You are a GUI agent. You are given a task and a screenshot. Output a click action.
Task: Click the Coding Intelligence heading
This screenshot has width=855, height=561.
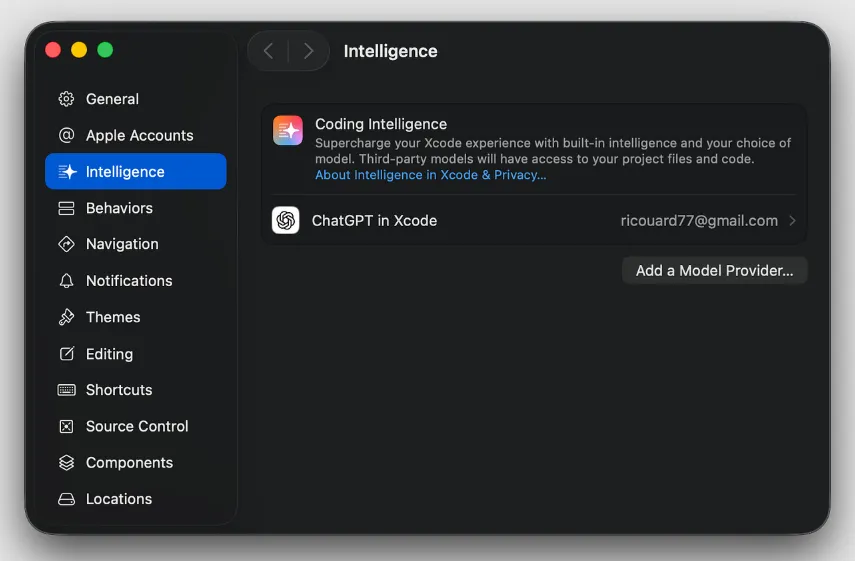click(381, 124)
